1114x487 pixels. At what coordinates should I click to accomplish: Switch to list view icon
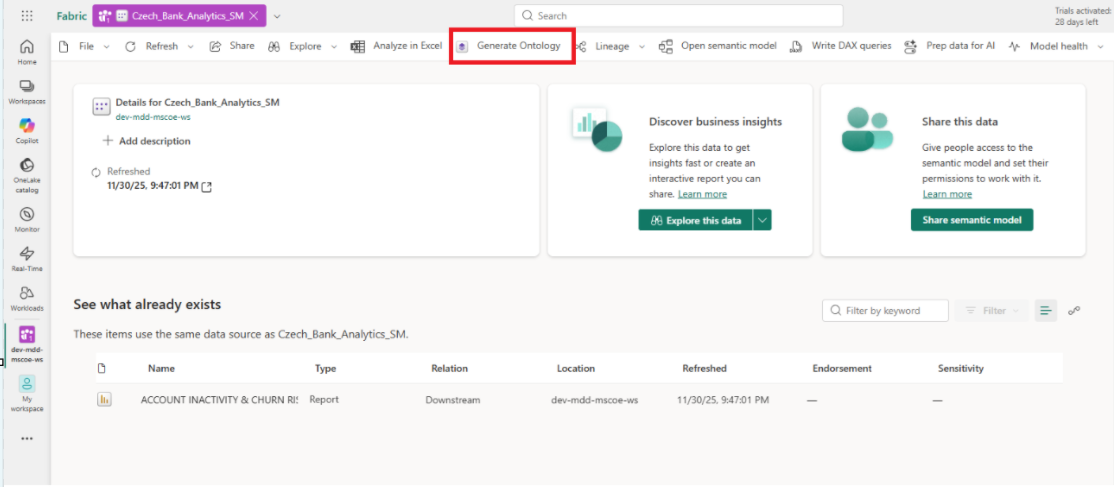tap(1045, 311)
